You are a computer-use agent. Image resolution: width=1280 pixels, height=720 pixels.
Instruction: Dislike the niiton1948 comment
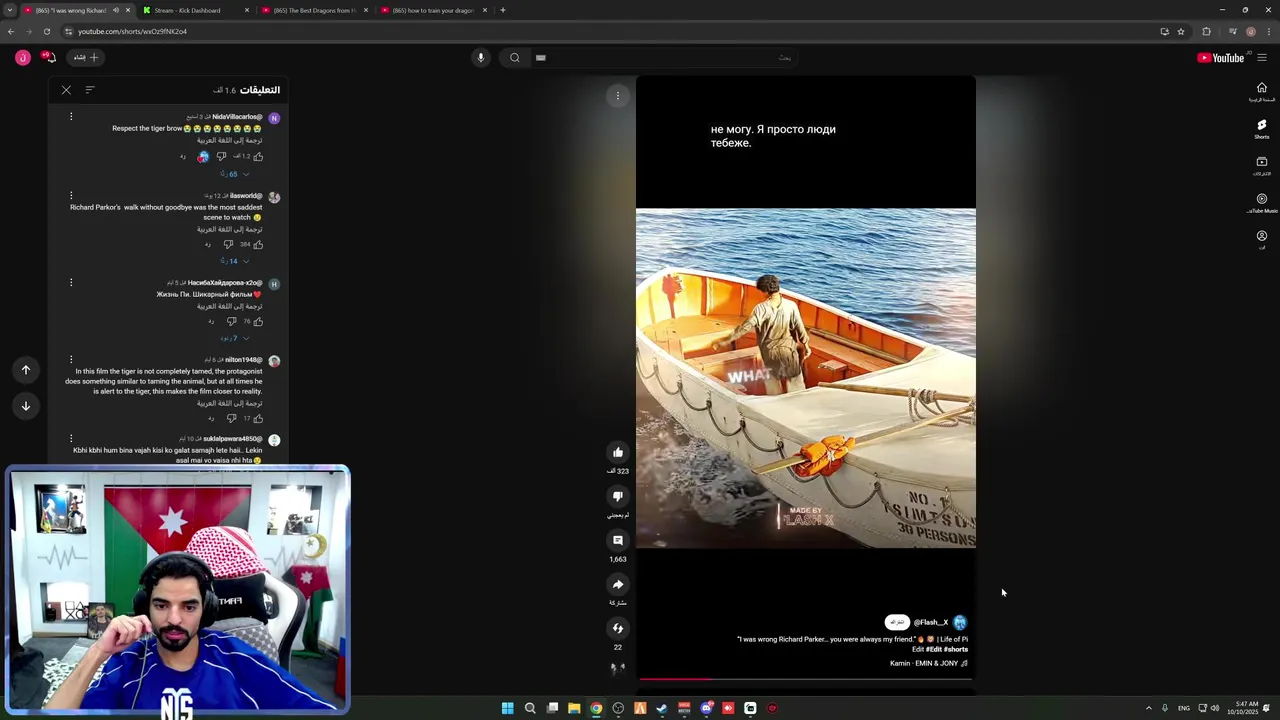231,418
